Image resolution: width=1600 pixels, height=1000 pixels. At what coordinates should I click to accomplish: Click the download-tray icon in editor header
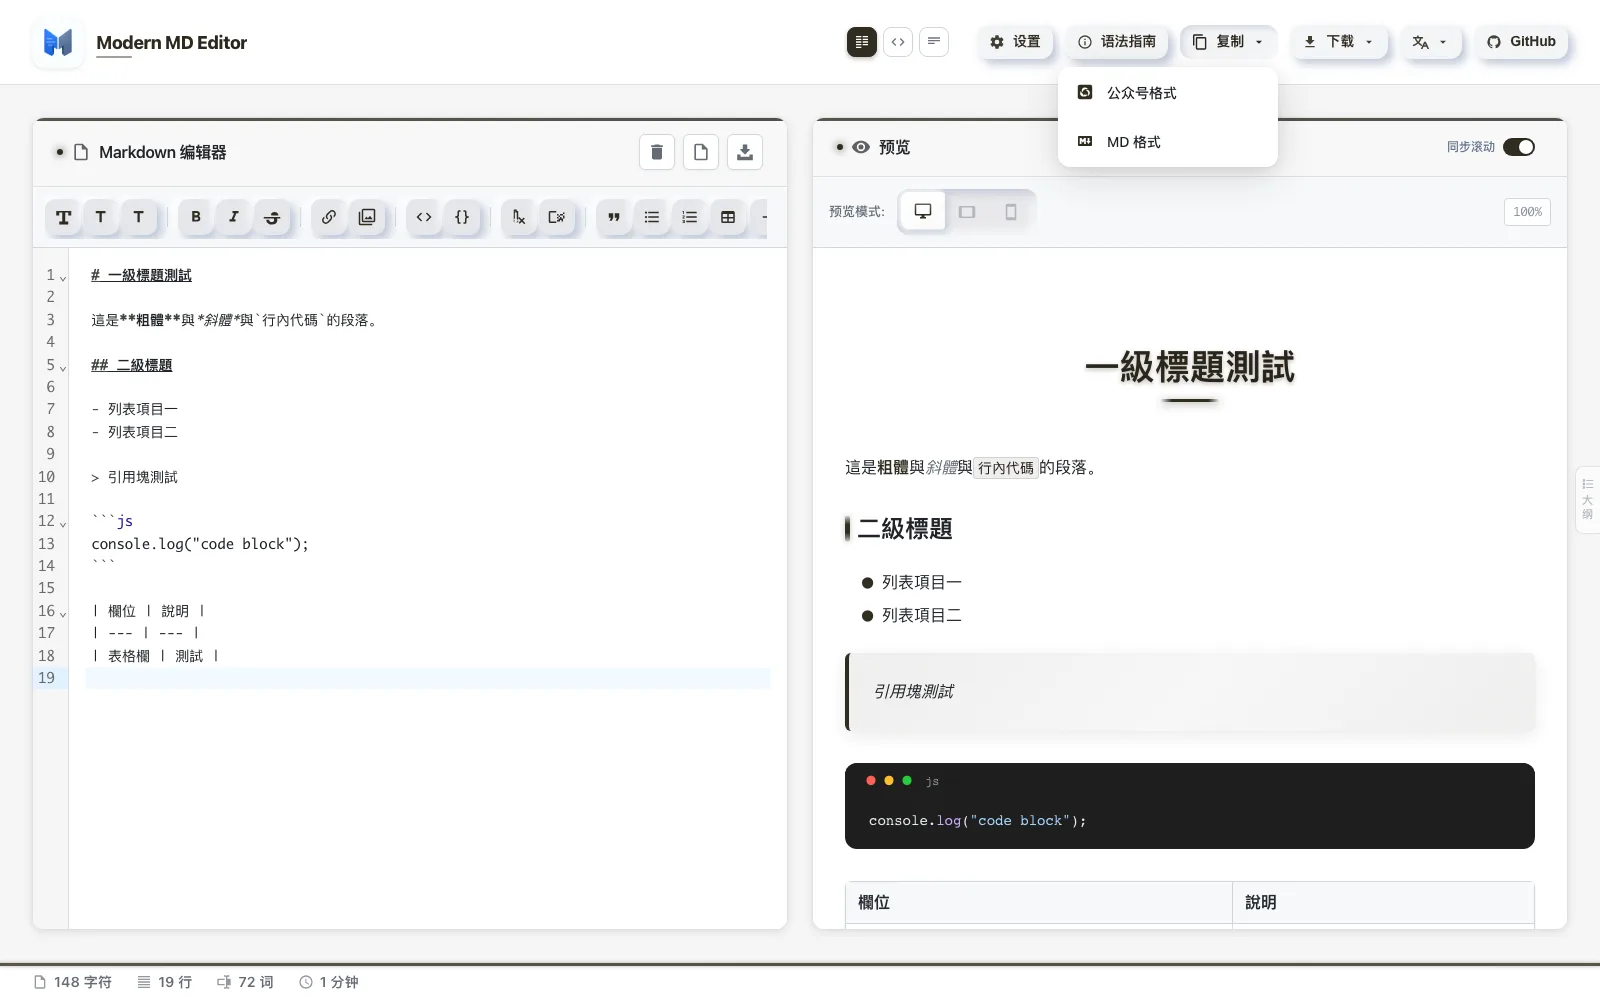pos(745,152)
